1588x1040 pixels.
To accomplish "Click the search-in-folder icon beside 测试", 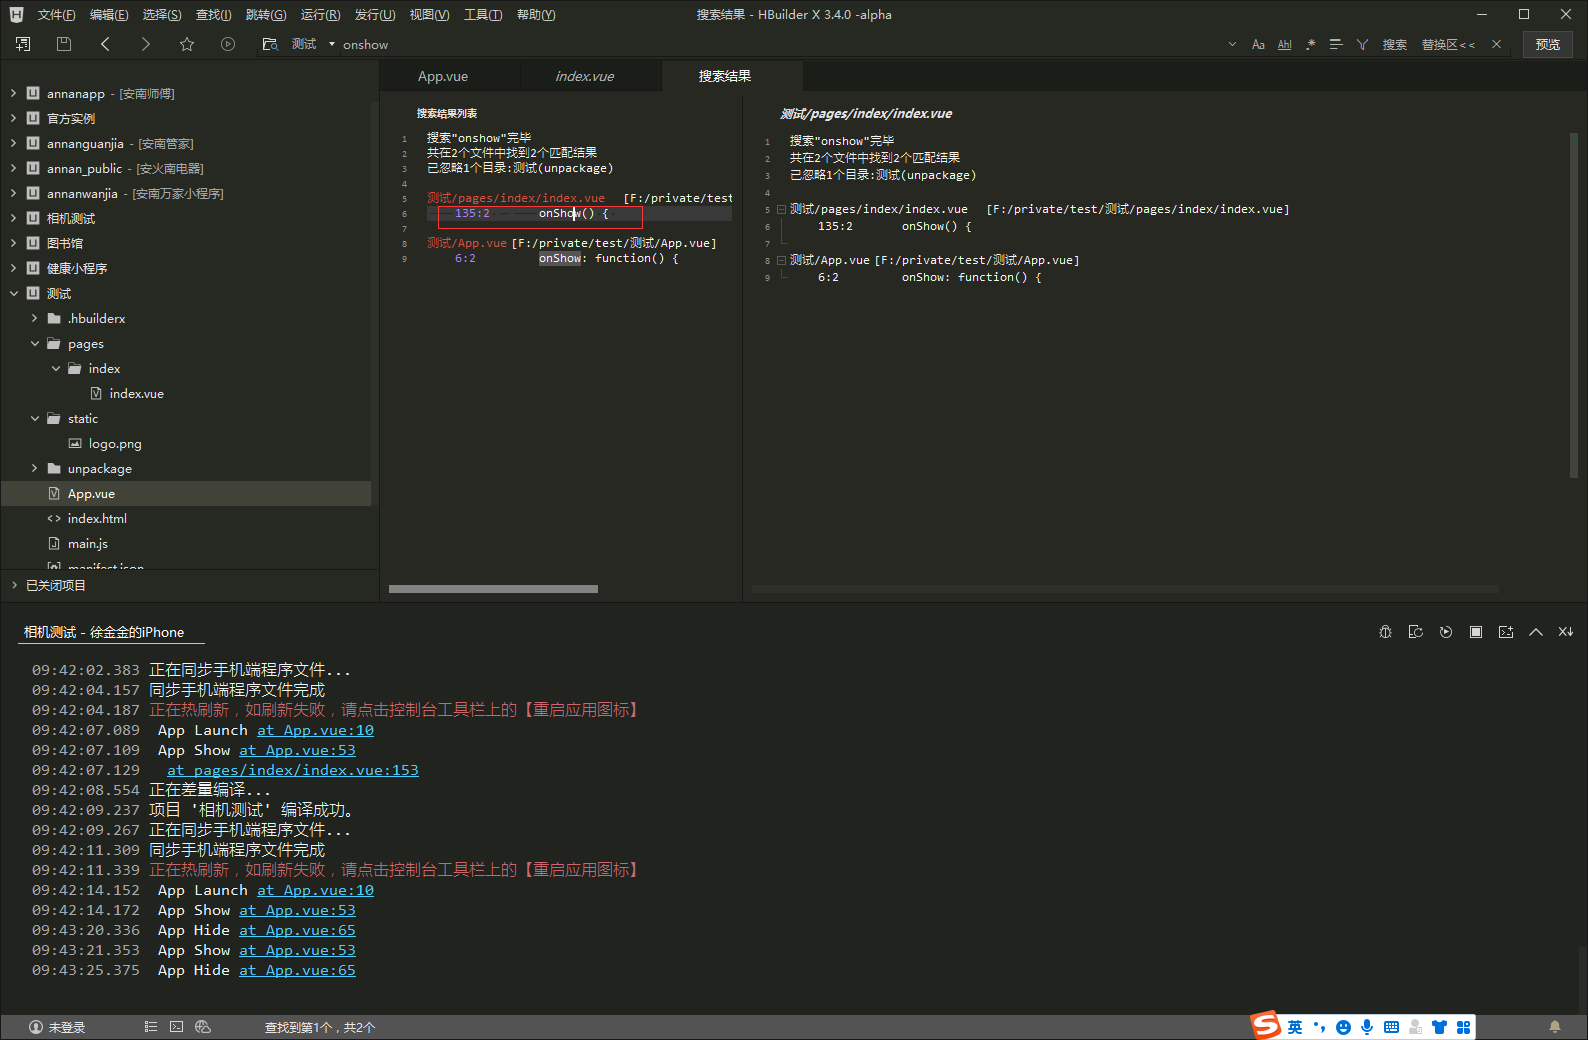I will point(270,44).
